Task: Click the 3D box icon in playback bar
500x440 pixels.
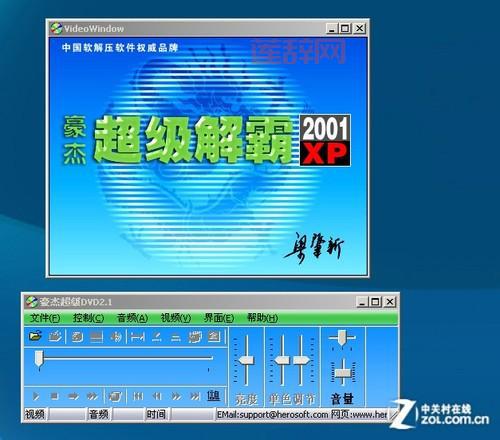Action: pyautogui.click(x=115, y=396)
